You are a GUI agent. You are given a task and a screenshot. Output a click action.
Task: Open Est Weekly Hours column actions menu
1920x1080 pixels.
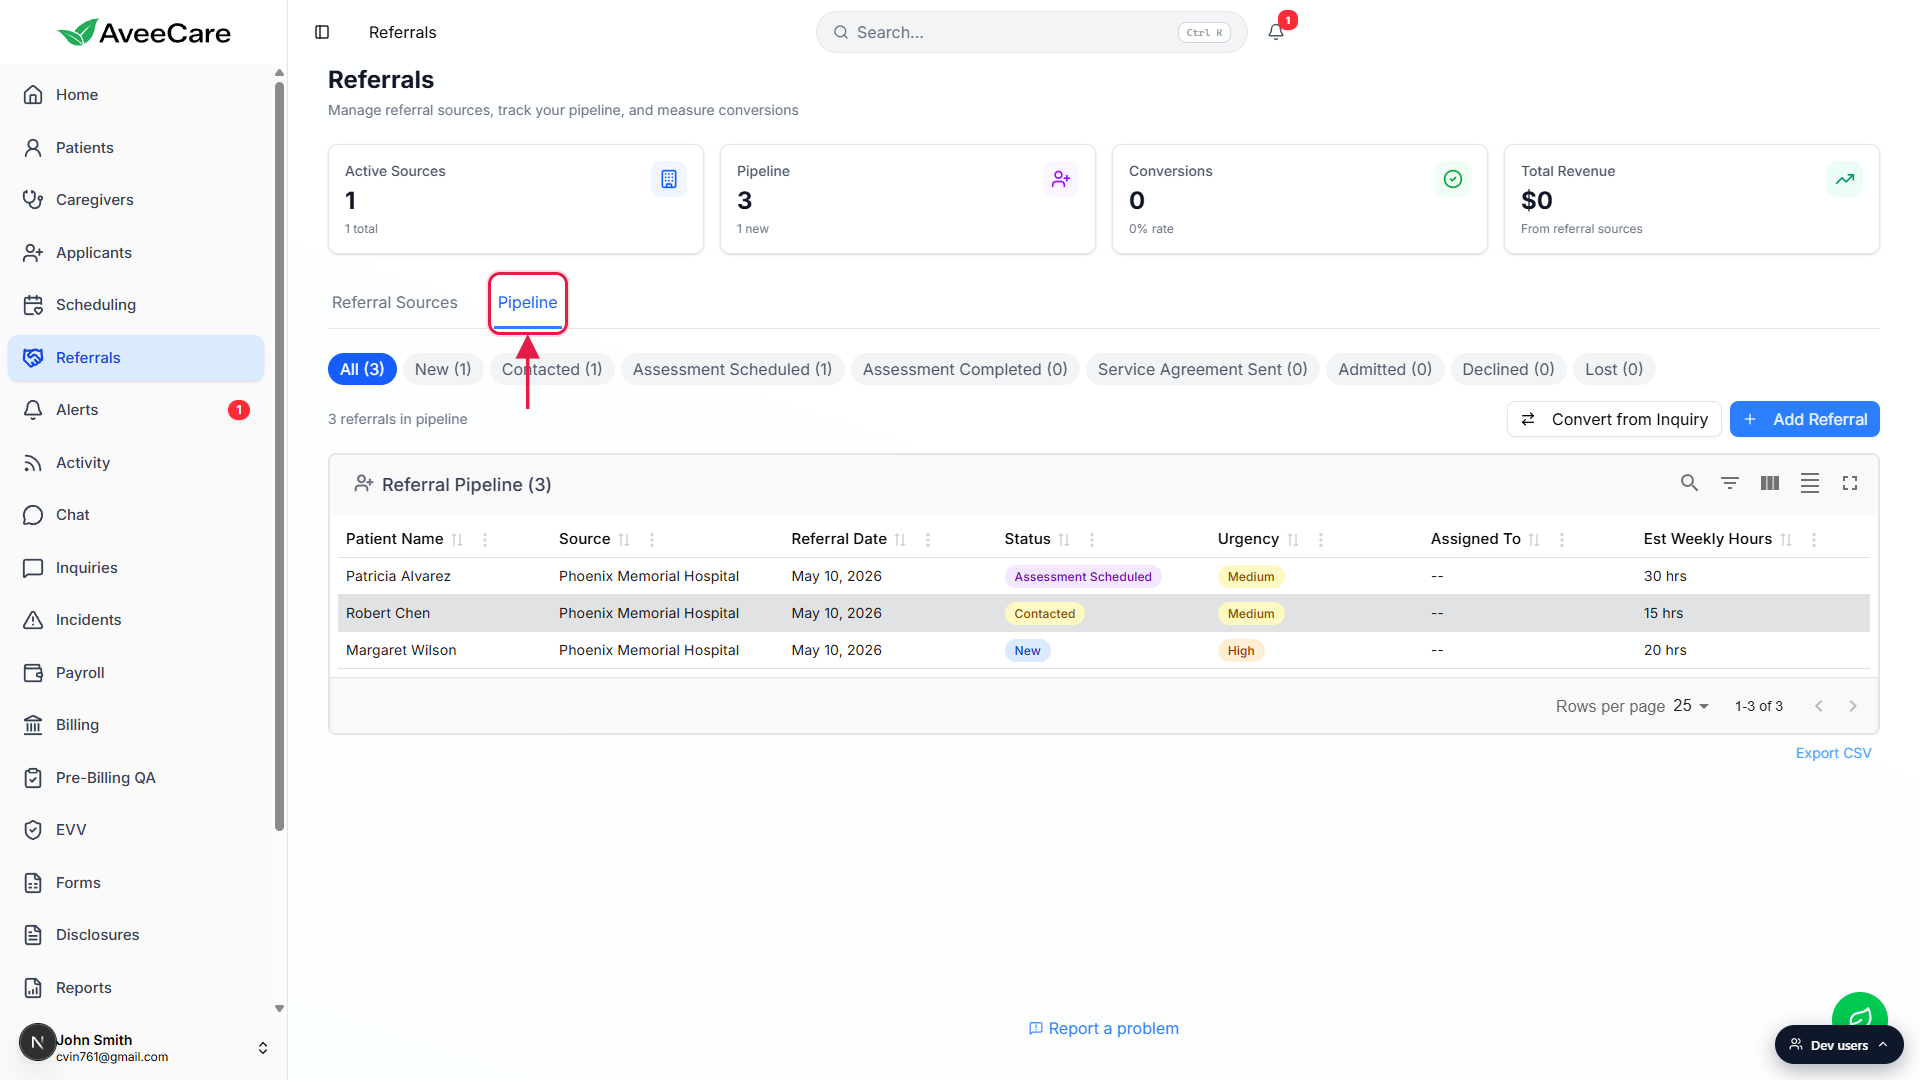tap(1814, 540)
